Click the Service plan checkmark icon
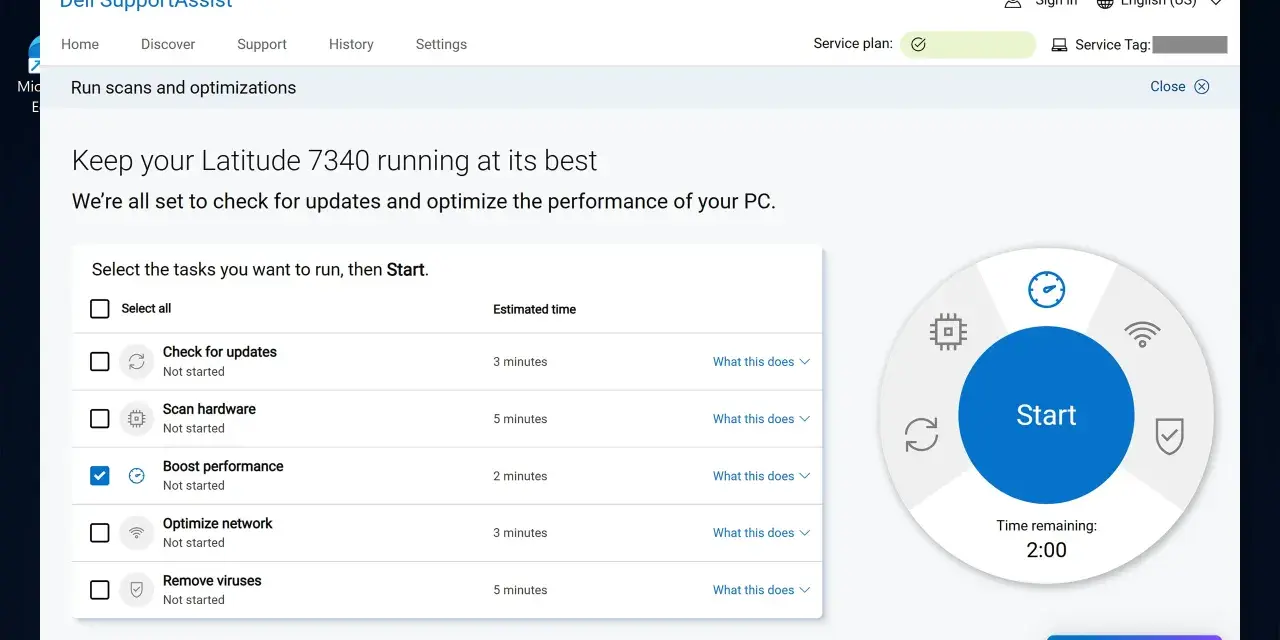This screenshot has width=1280, height=640. (918, 45)
